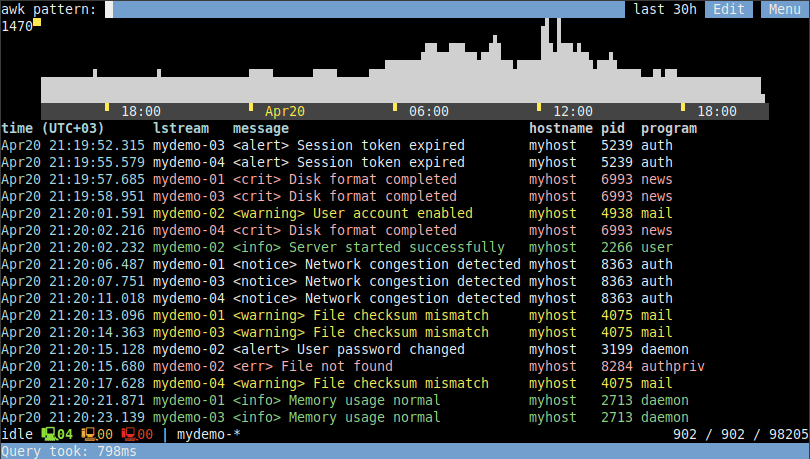Click the 12:00 timeline label
810x459 pixels.
pyautogui.click(x=572, y=111)
